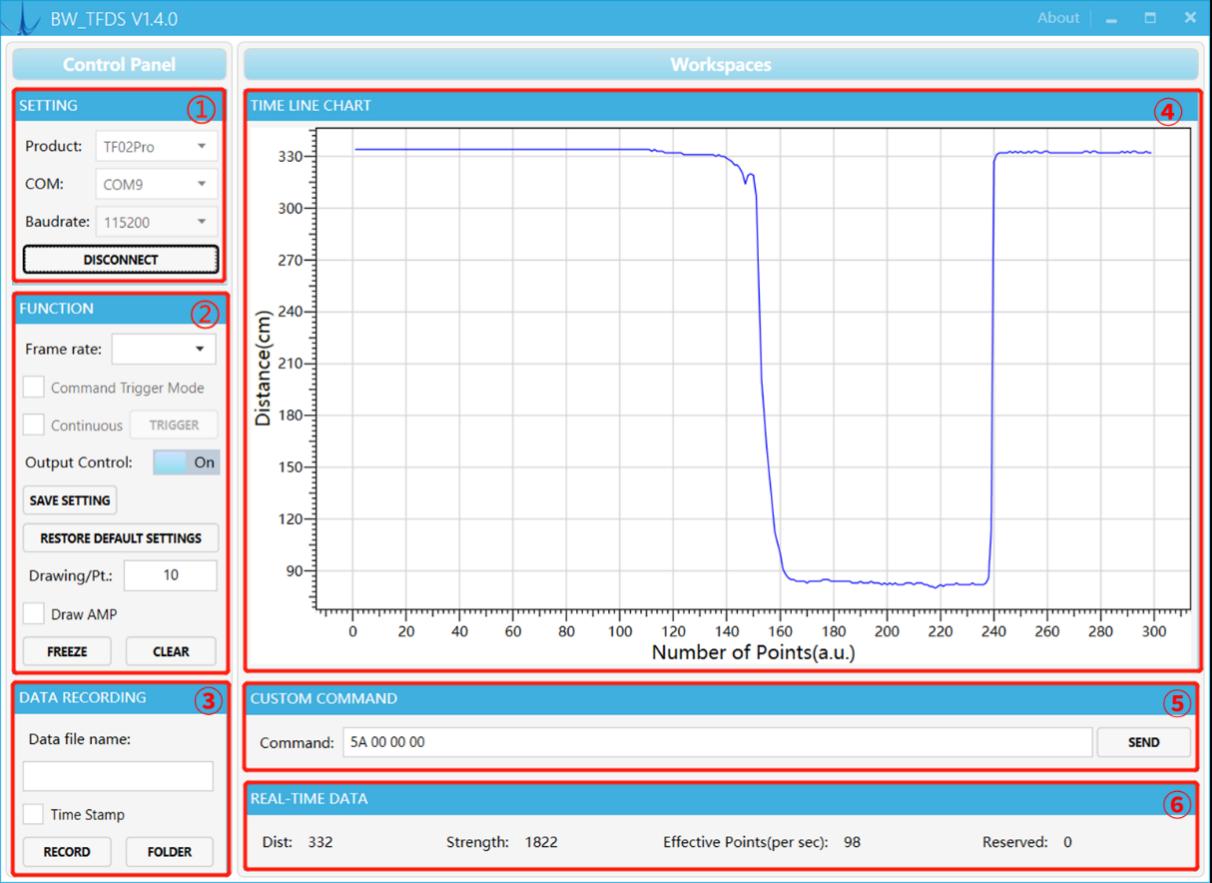
Task: Click the maximize window icon
Action: click(x=1150, y=18)
